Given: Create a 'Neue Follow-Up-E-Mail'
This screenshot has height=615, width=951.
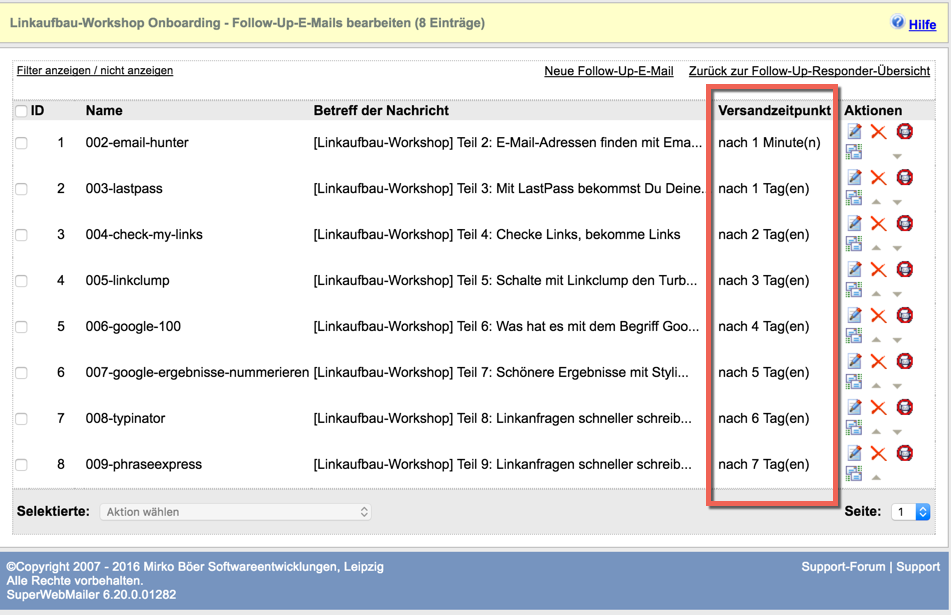Looking at the screenshot, I should [608, 71].
